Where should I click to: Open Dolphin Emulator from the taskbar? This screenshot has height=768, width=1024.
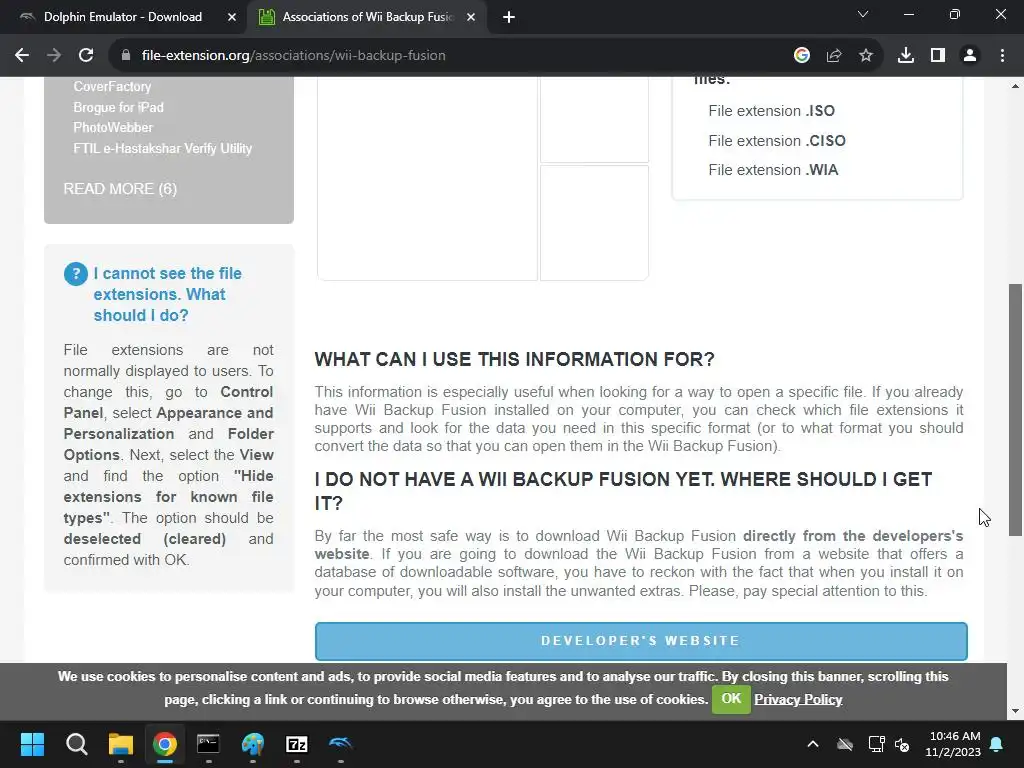point(340,744)
